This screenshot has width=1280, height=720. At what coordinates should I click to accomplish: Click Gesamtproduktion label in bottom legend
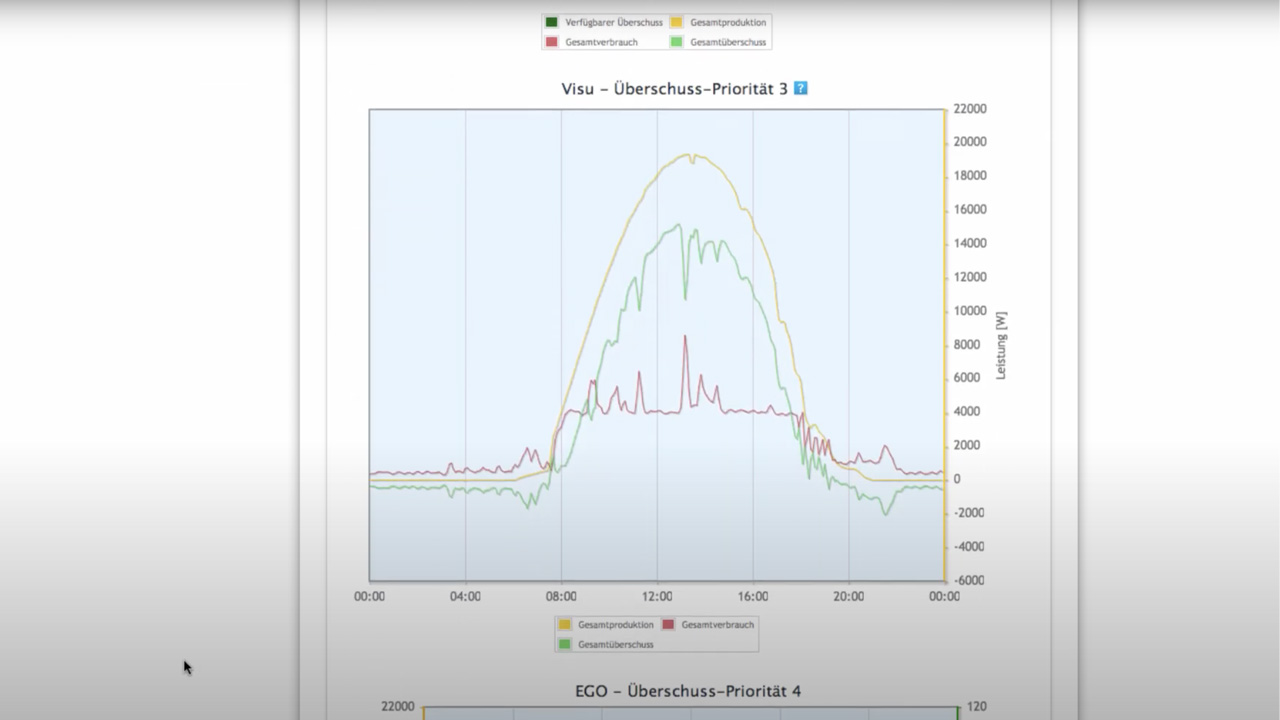(616, 624)
